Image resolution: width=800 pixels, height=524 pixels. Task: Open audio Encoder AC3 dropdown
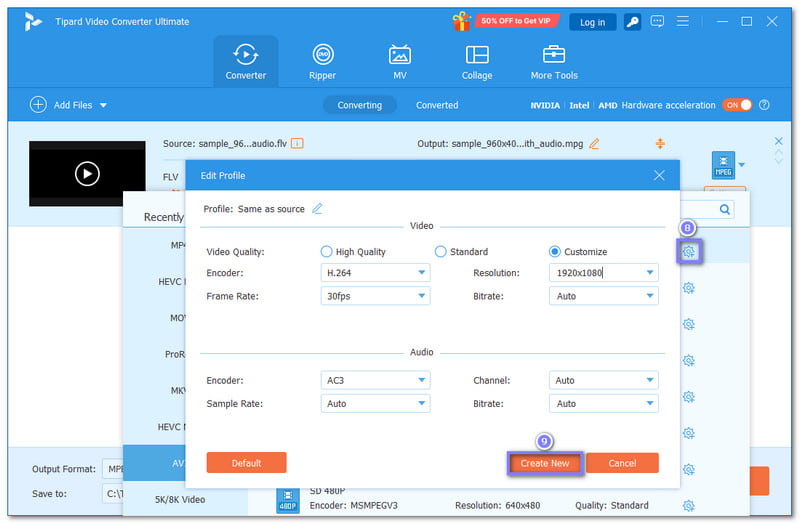point(376,380)
